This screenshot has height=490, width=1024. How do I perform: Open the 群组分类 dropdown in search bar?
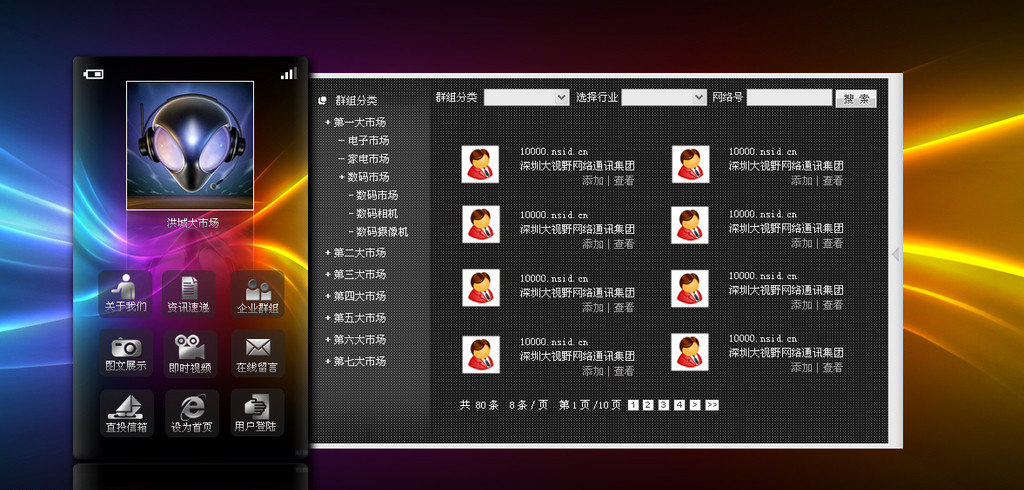[526, 97]
